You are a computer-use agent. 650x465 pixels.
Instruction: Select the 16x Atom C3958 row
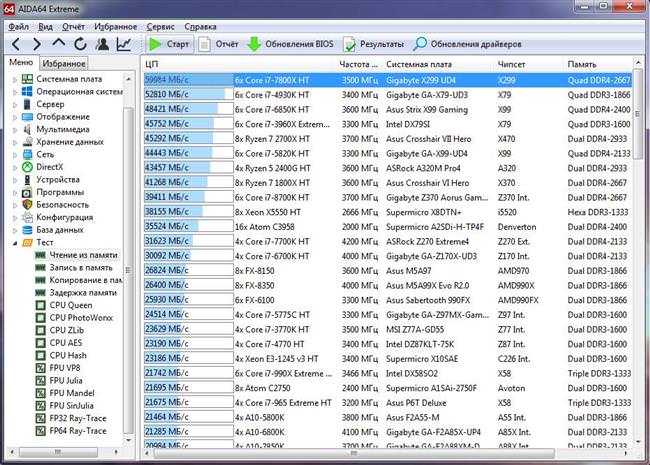coord(388,227)
